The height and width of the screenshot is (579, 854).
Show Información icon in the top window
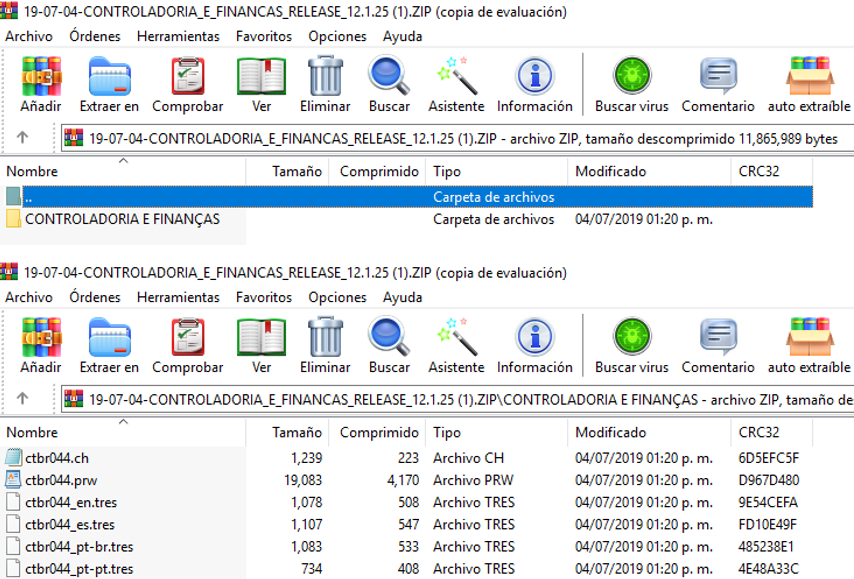pyautogui.click(x=535, y=77)
